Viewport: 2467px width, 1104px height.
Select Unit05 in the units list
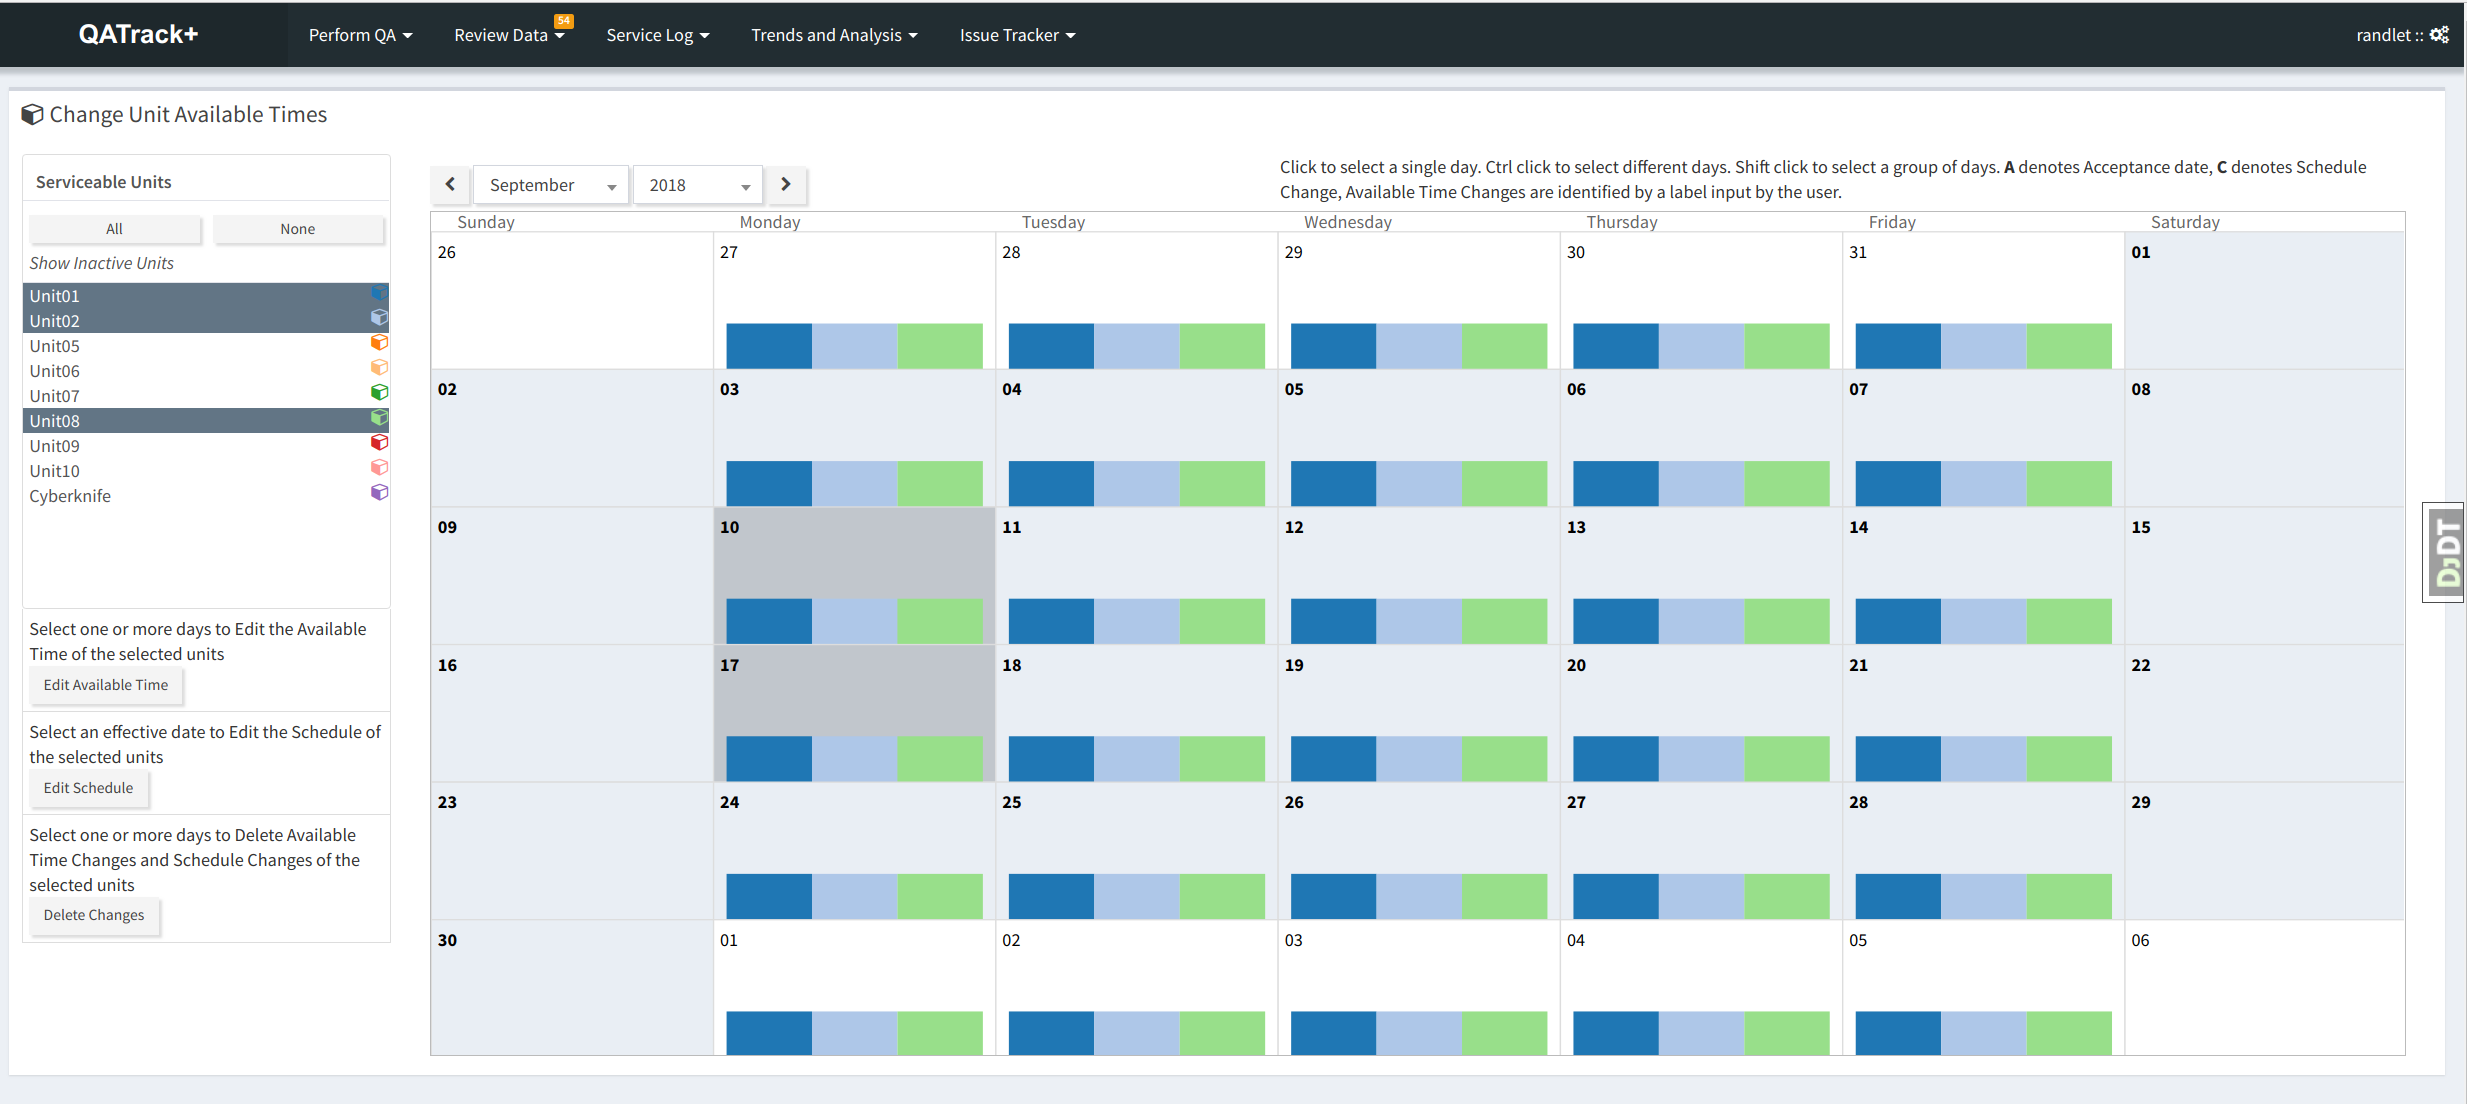[x=206, y=346]
